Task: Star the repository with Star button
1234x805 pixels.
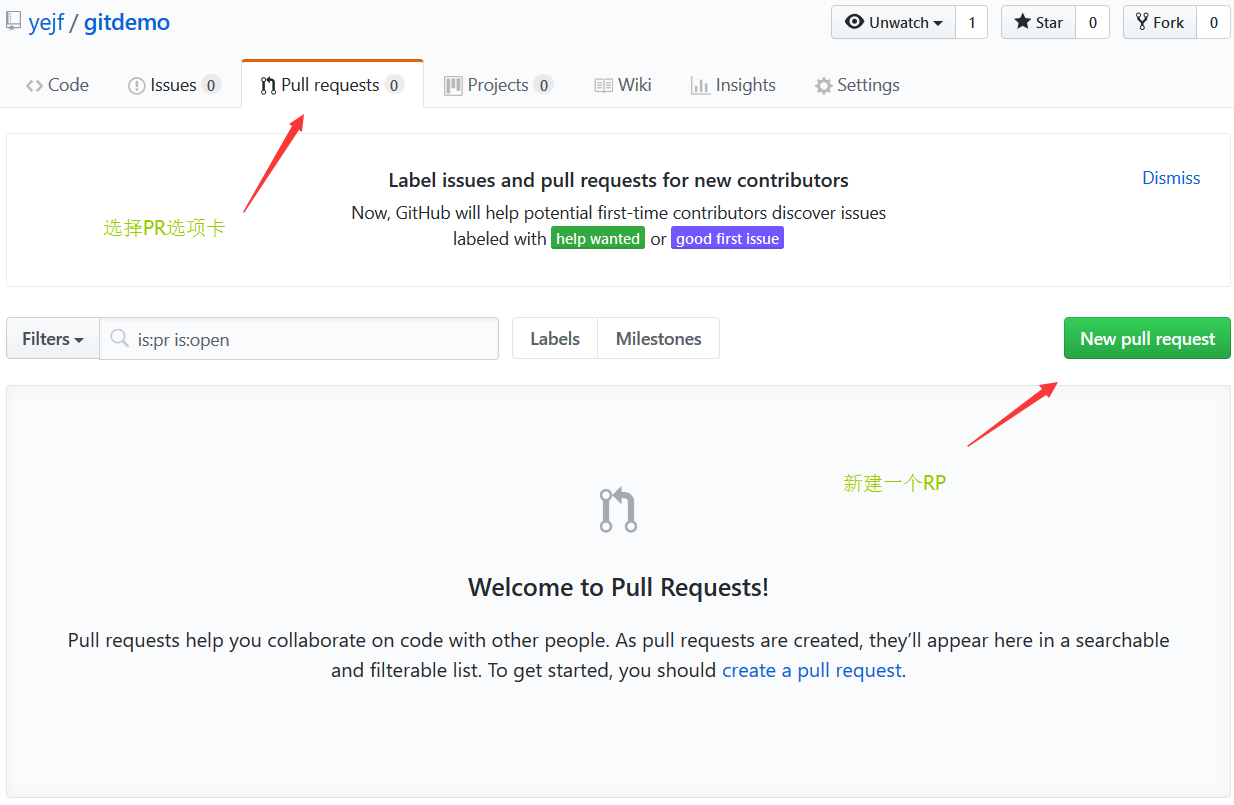Action: [1039, 22]
